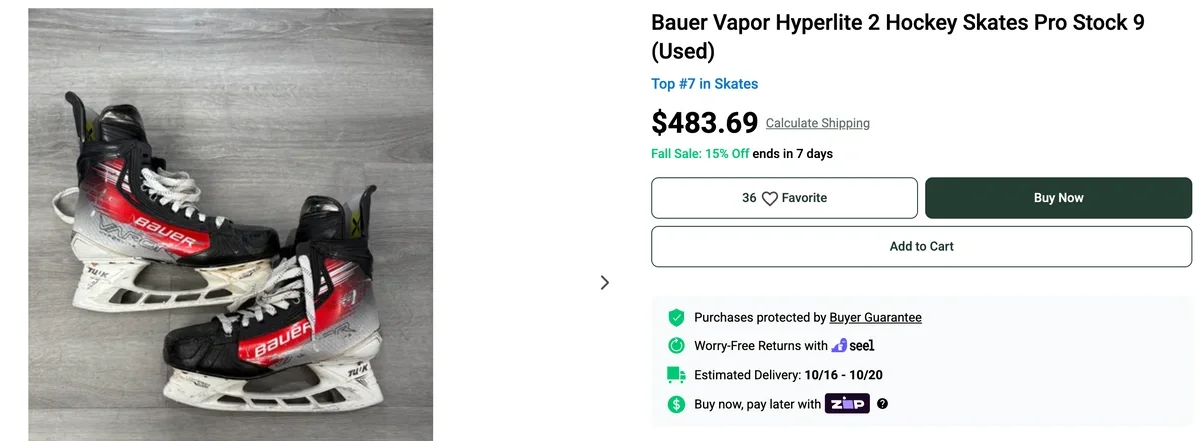
Task: Open the Seel logo
Action: click(x=854, y=346)
